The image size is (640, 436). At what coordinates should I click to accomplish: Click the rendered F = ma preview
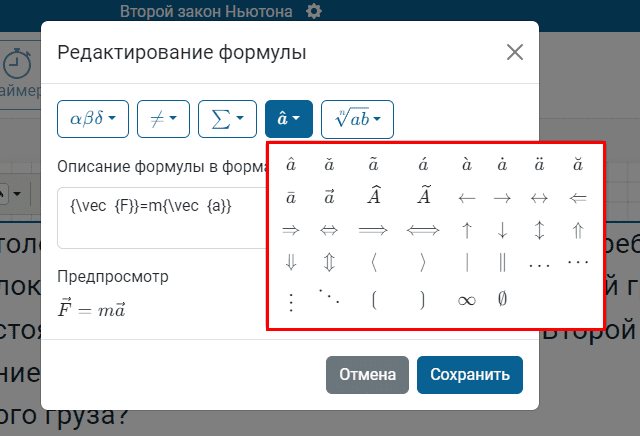click(91, 308)
